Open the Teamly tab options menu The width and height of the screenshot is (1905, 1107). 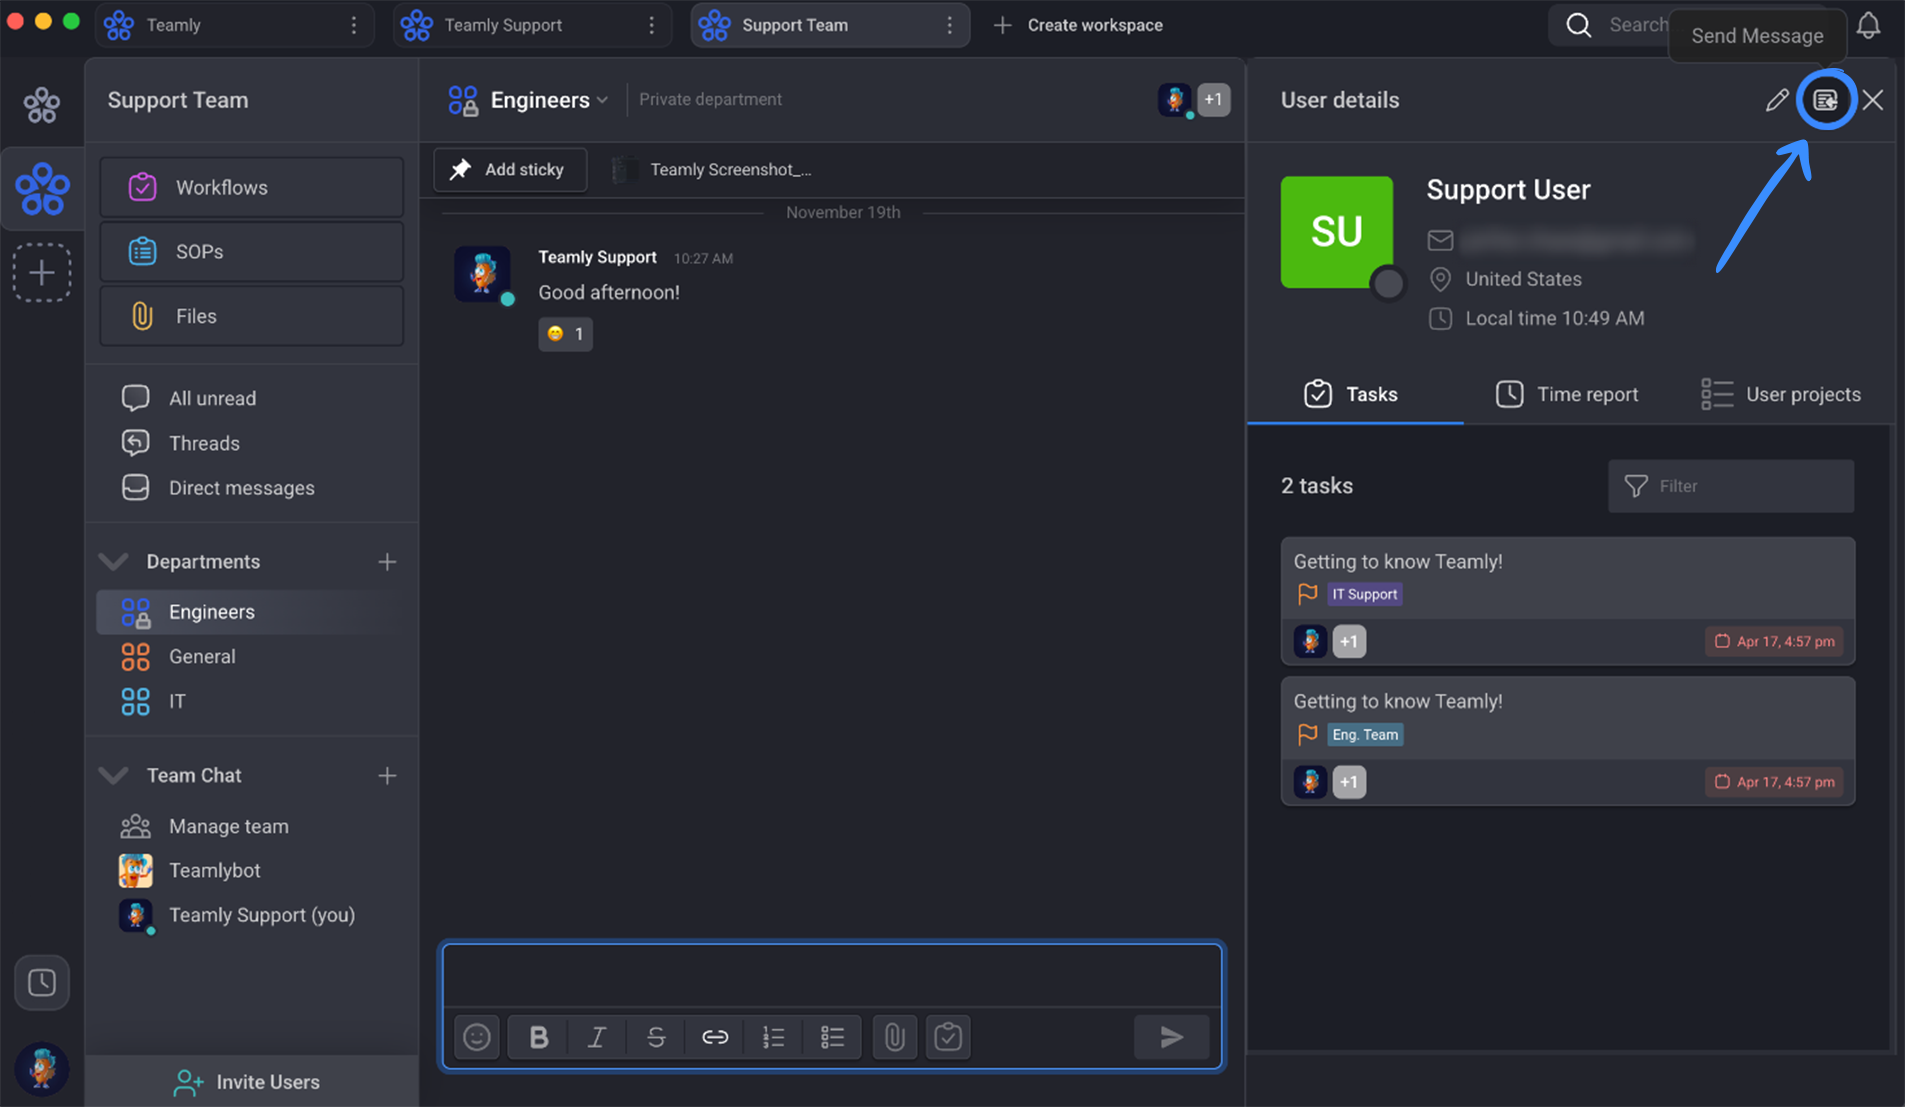pyautogui.click(x=354, y=25)
